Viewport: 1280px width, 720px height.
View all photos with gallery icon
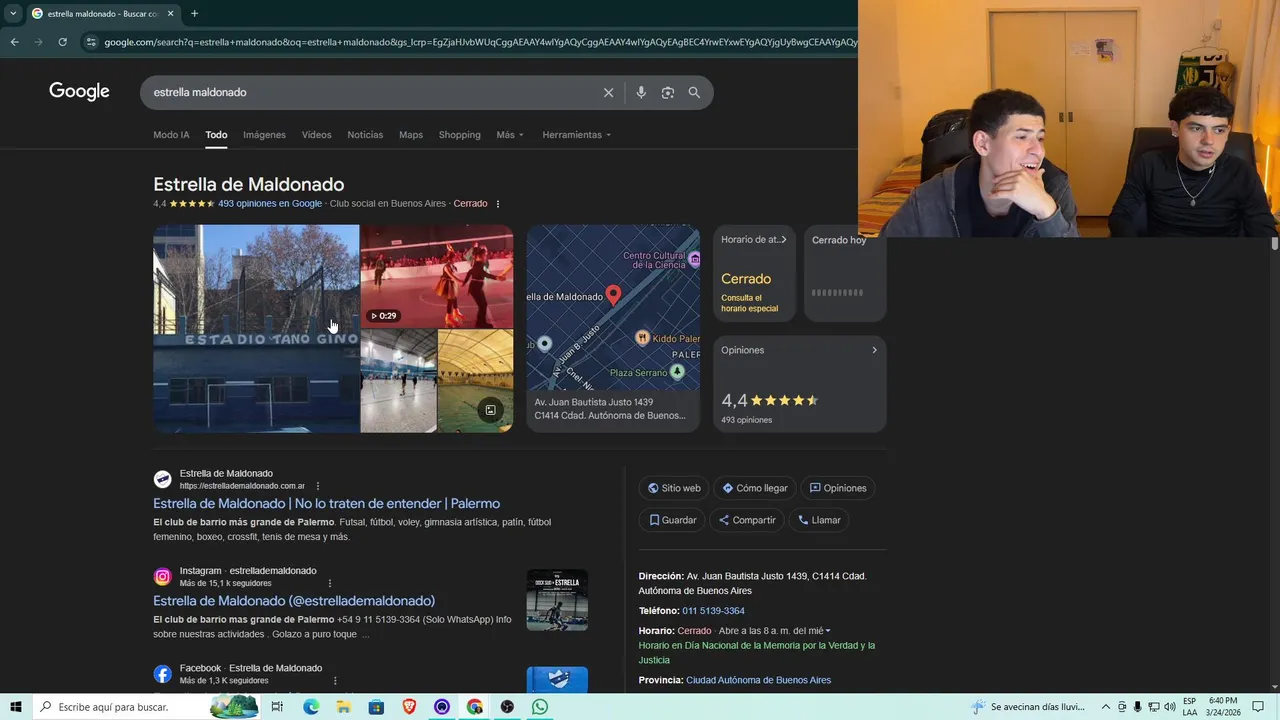coord(490,410)
